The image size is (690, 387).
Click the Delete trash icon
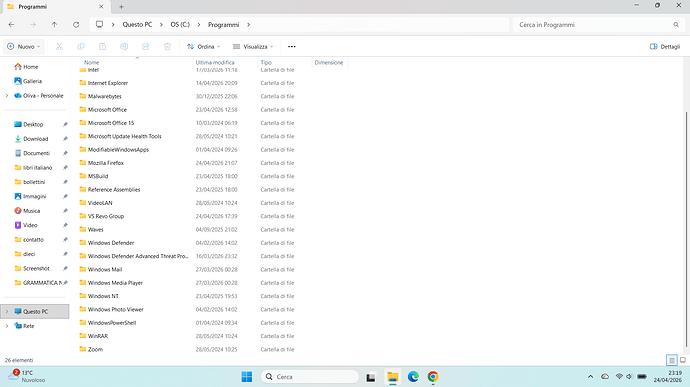(x=167, y=46)
